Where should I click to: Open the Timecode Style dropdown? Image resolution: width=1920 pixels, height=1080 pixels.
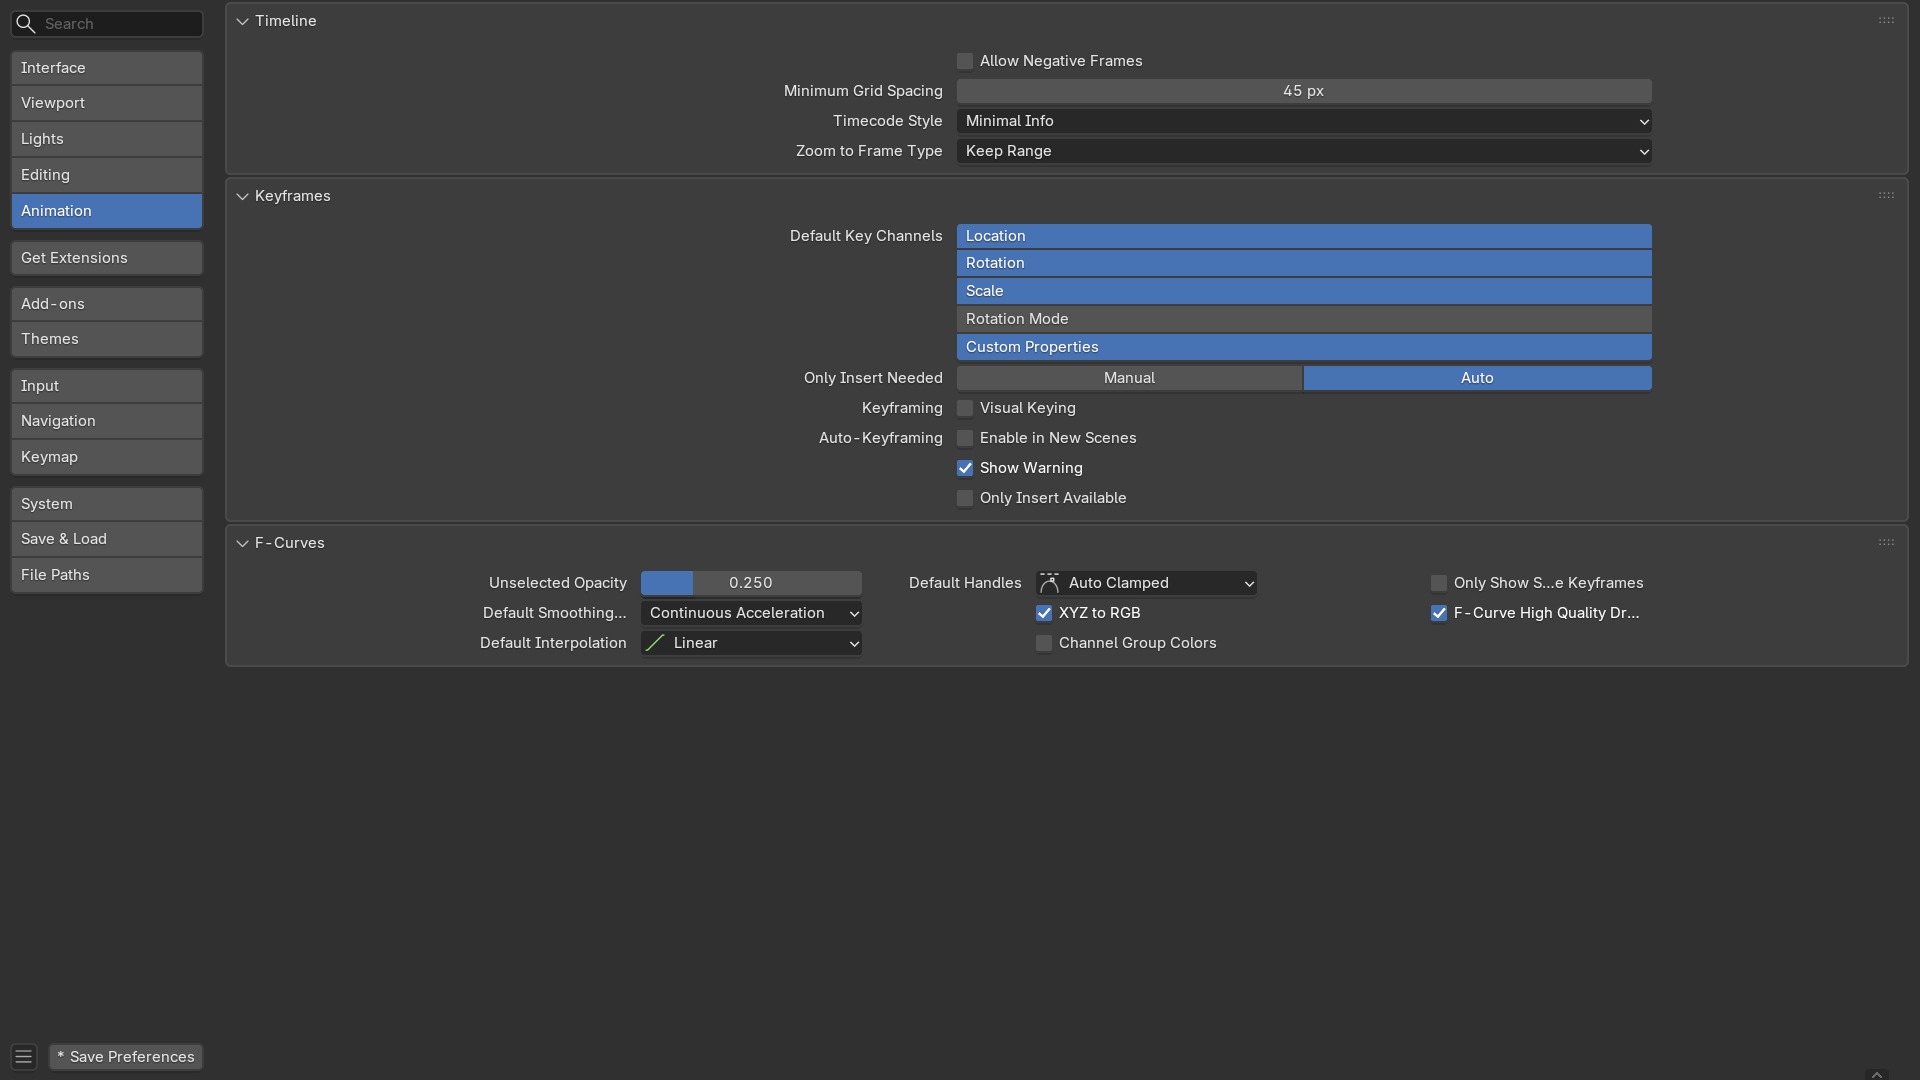click(x=1304, y=121)
